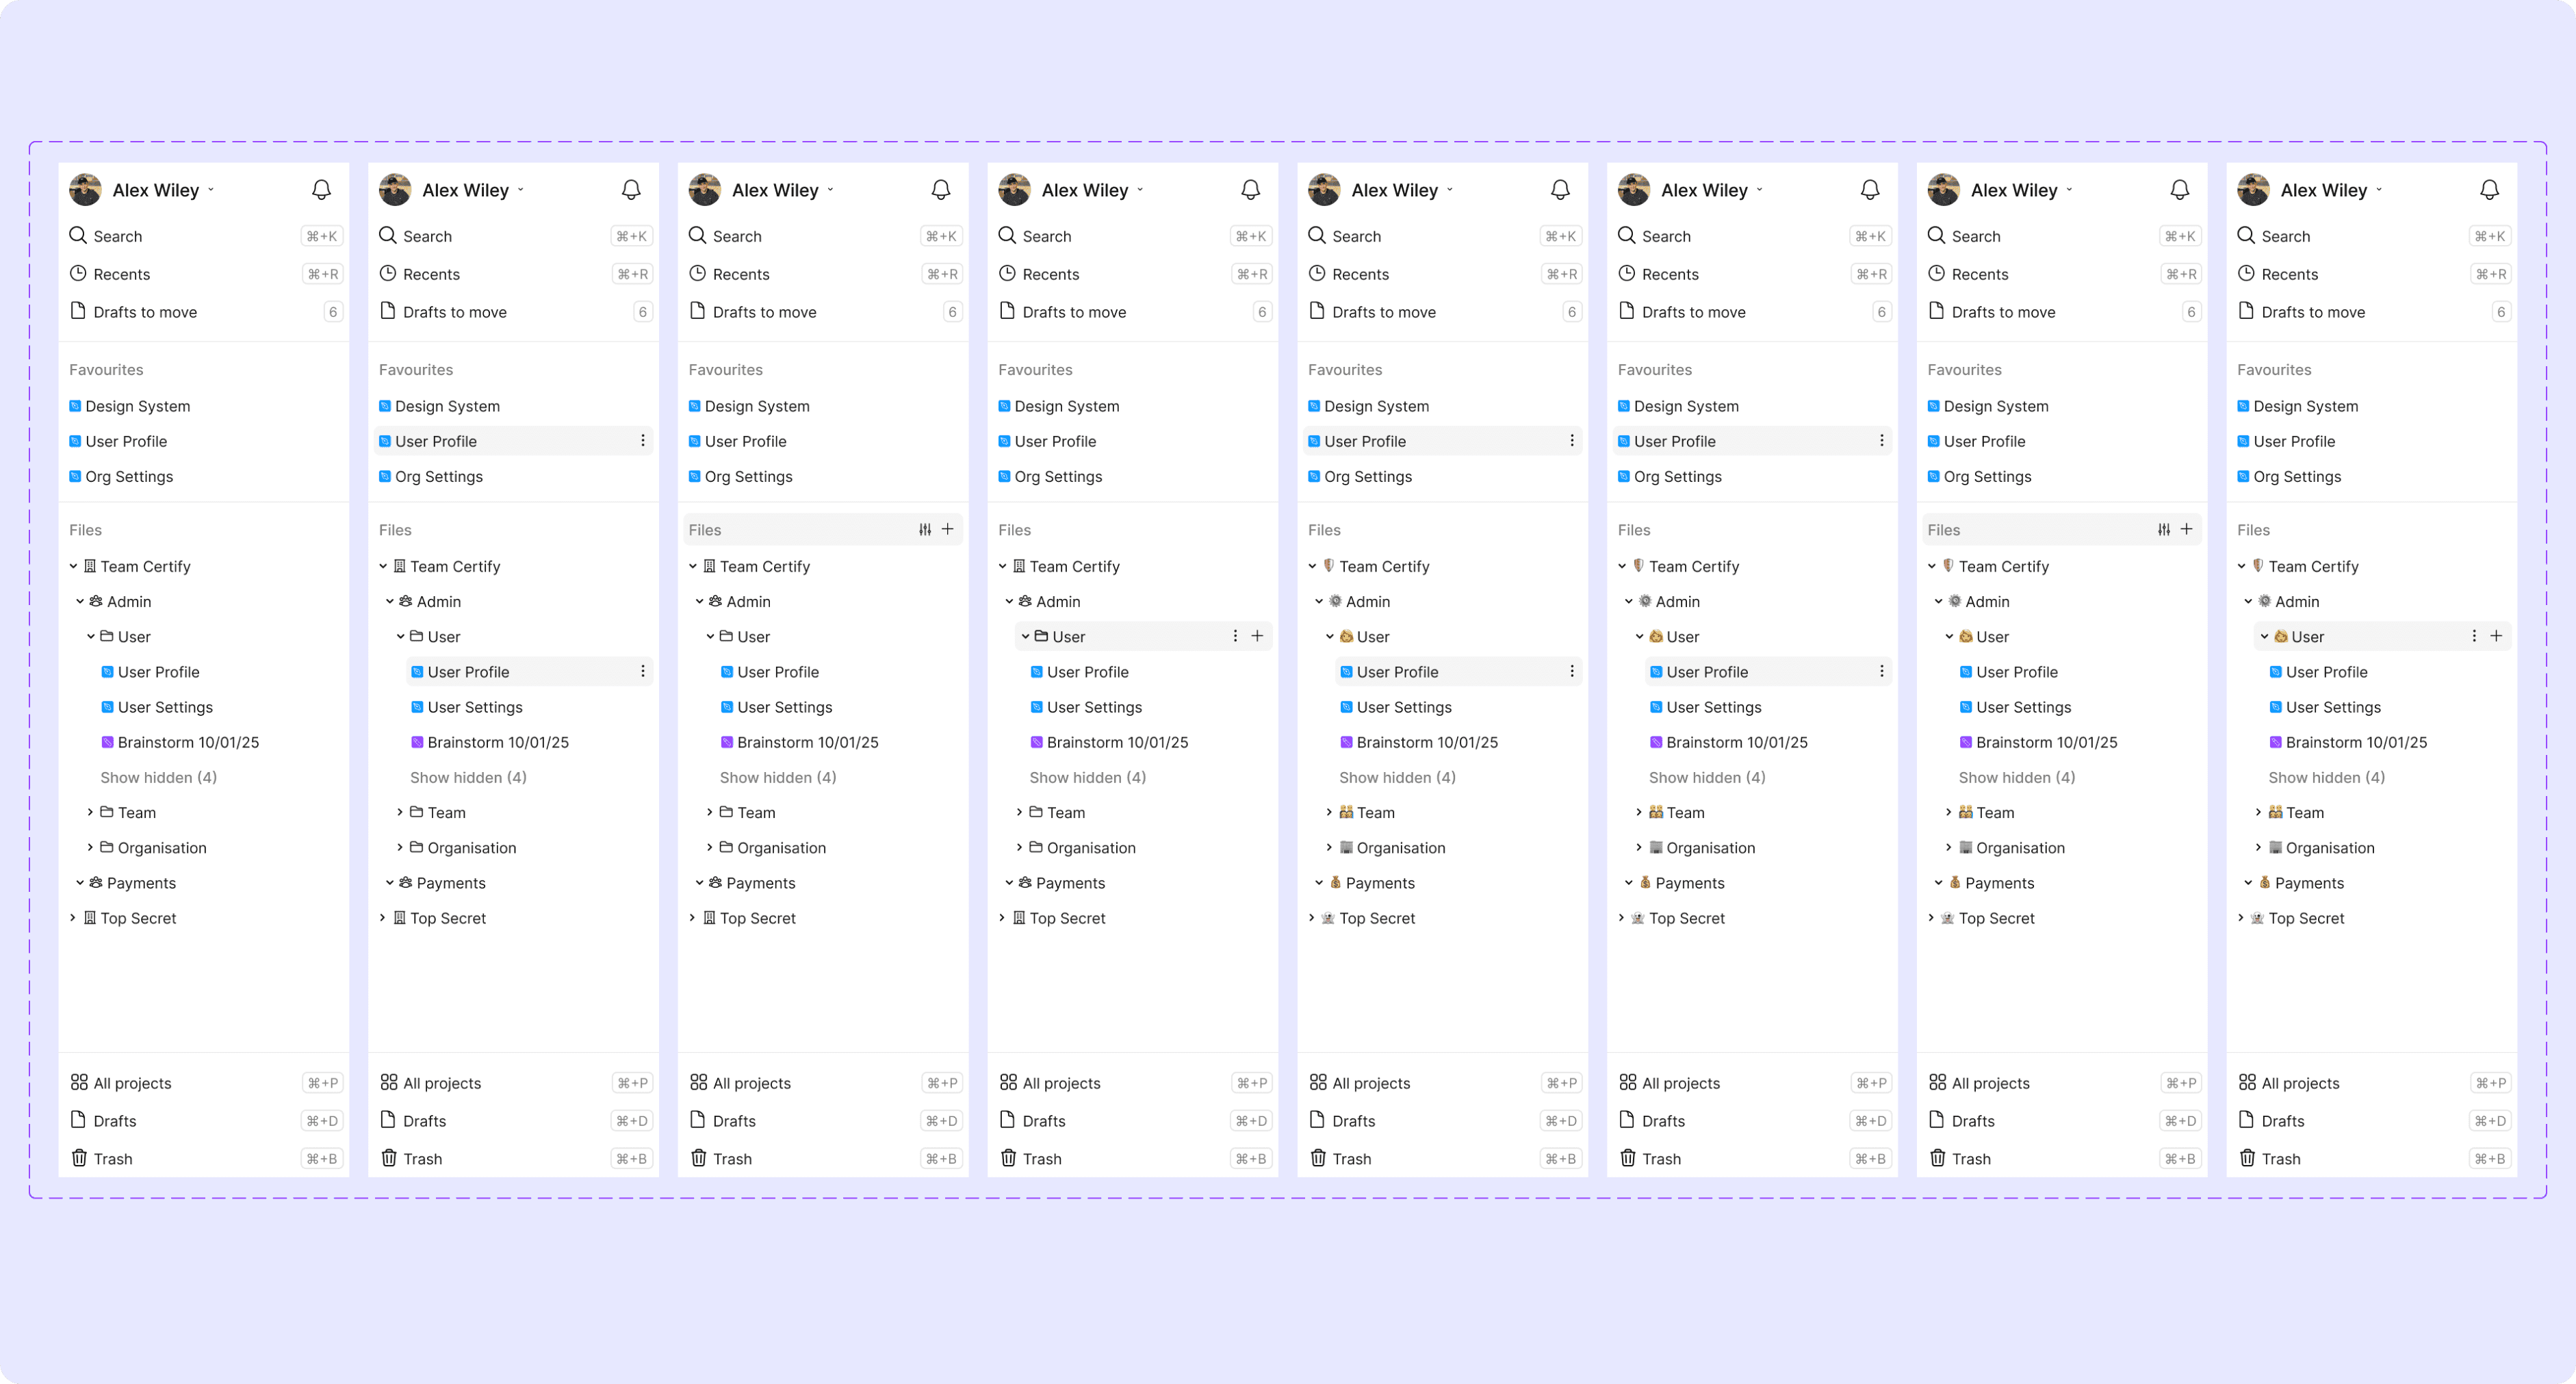2576x1384 pixels.
Task: Click the building icon beside Top Secret in first sidebar
Action: pos(90,918)
